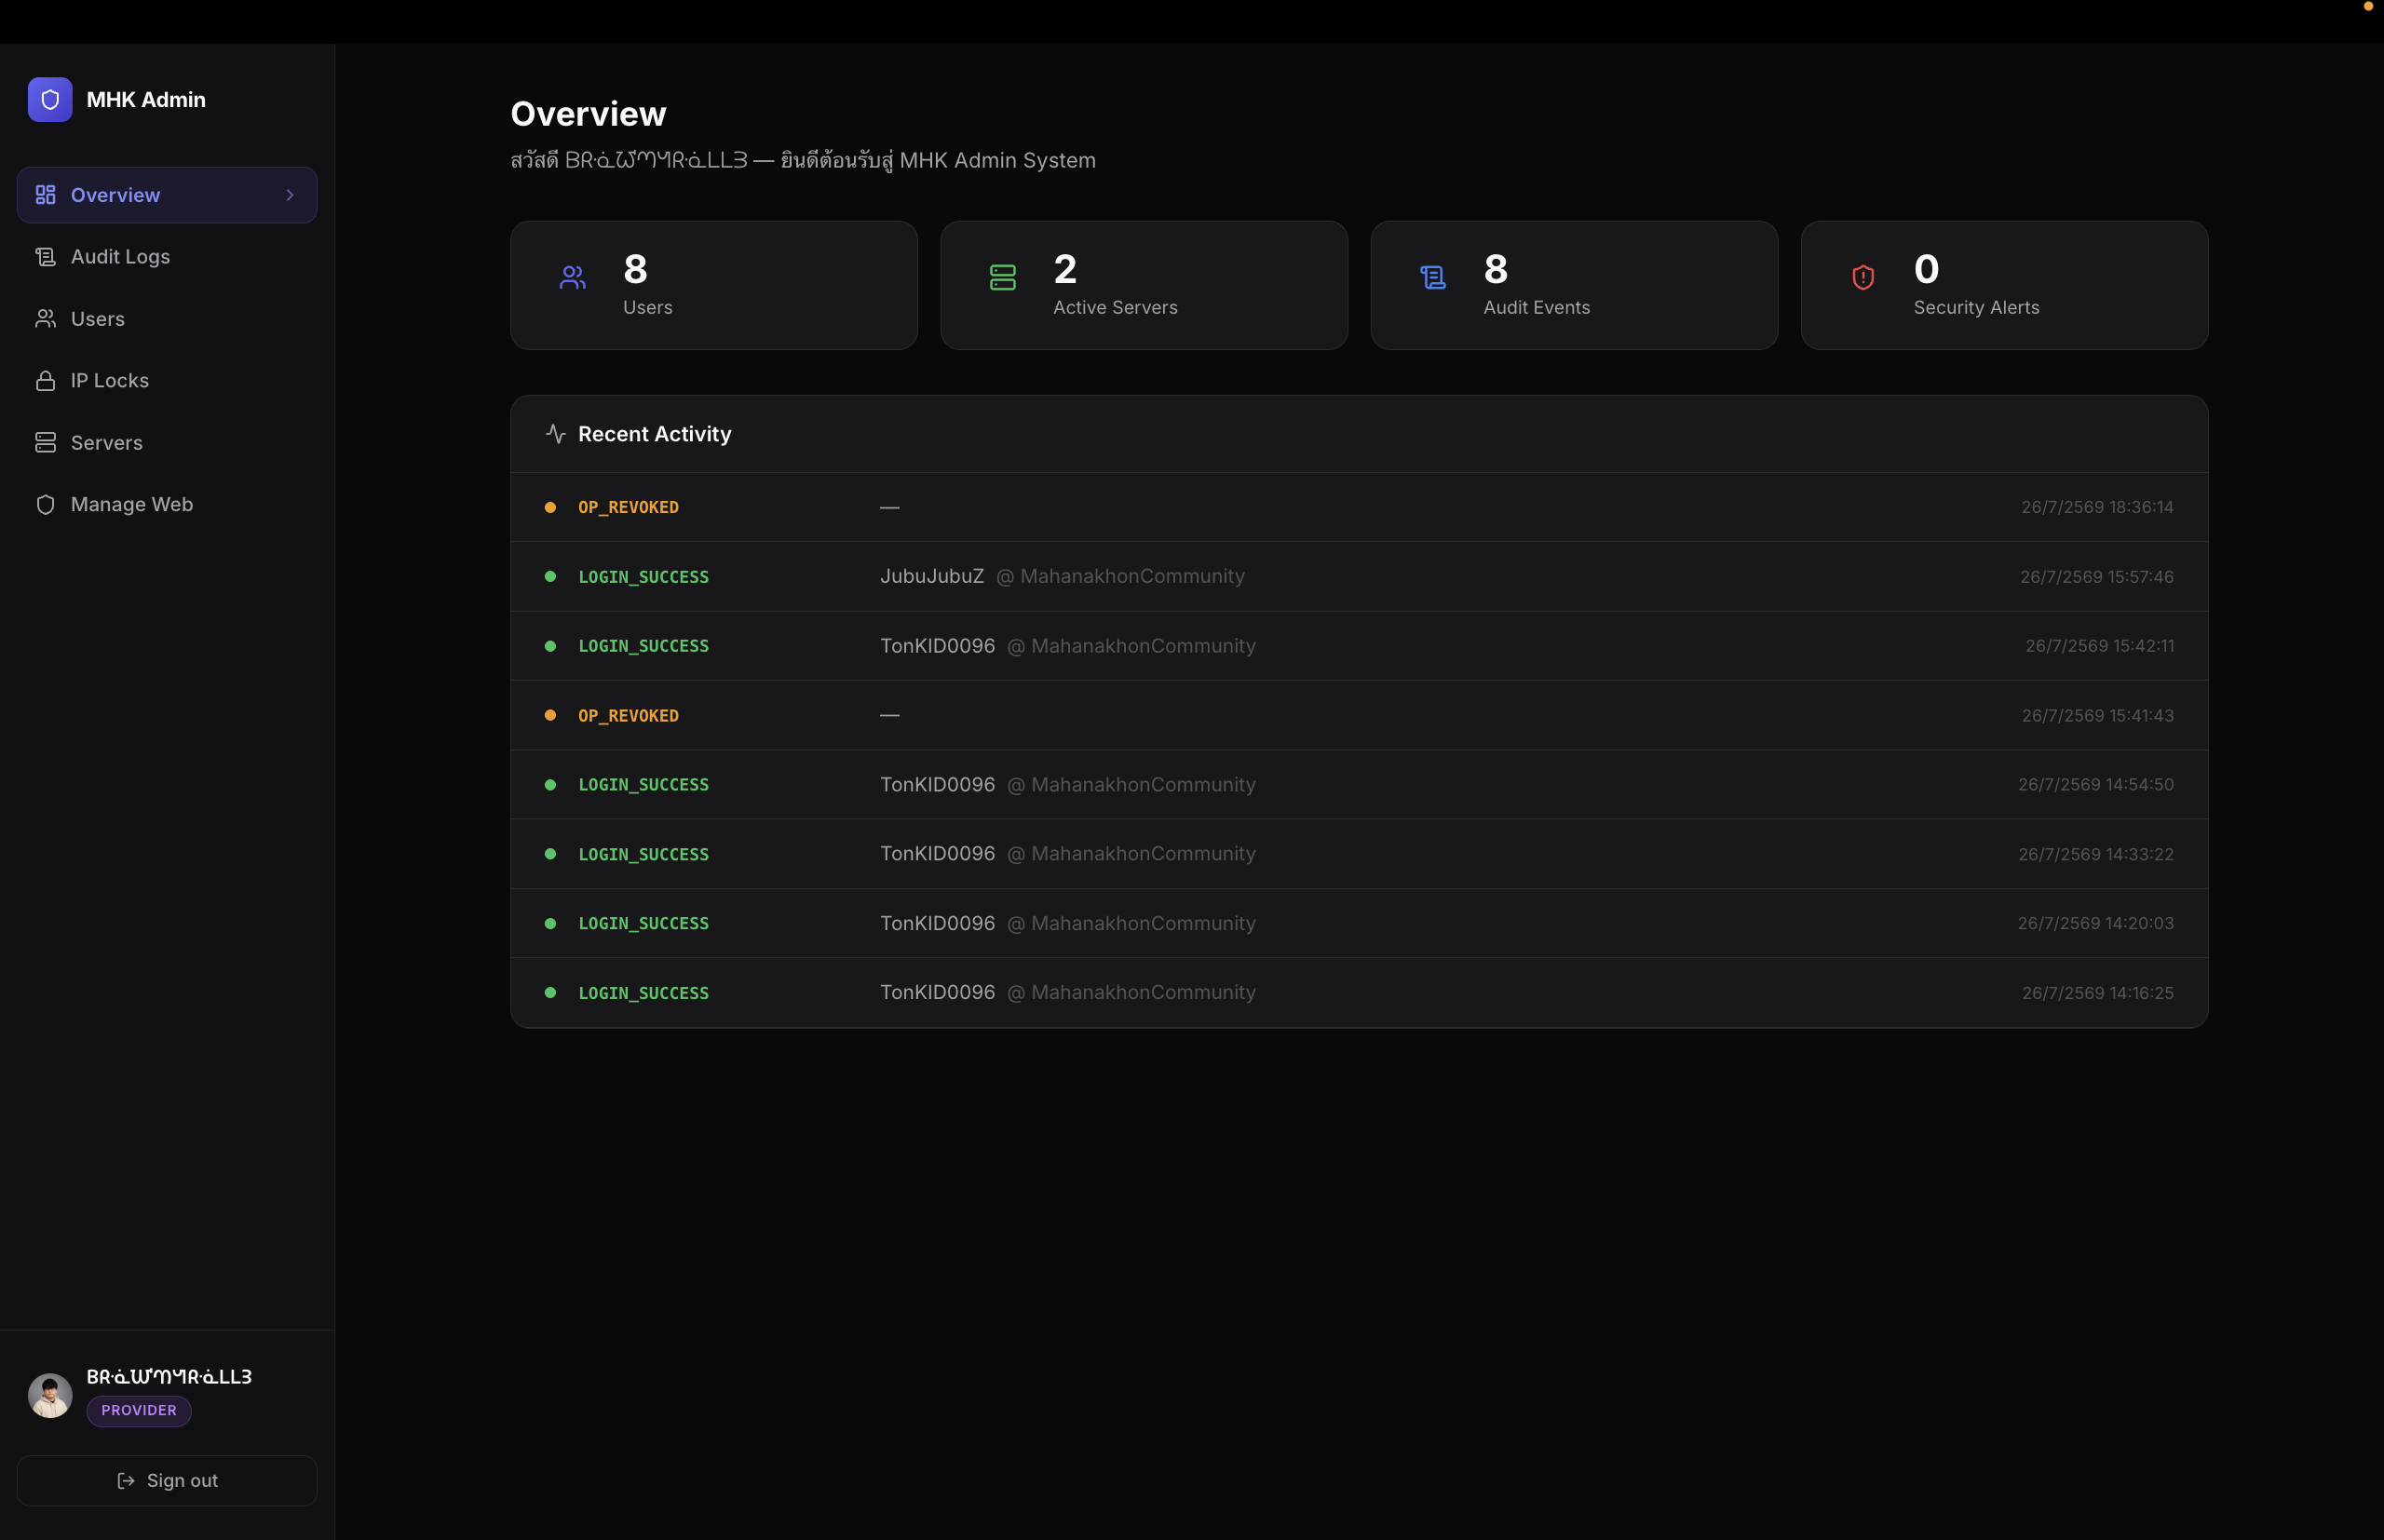Click the IP Locks padlock icon
The width and height of the screenshot is (2384, 1540).
[45, 381]
